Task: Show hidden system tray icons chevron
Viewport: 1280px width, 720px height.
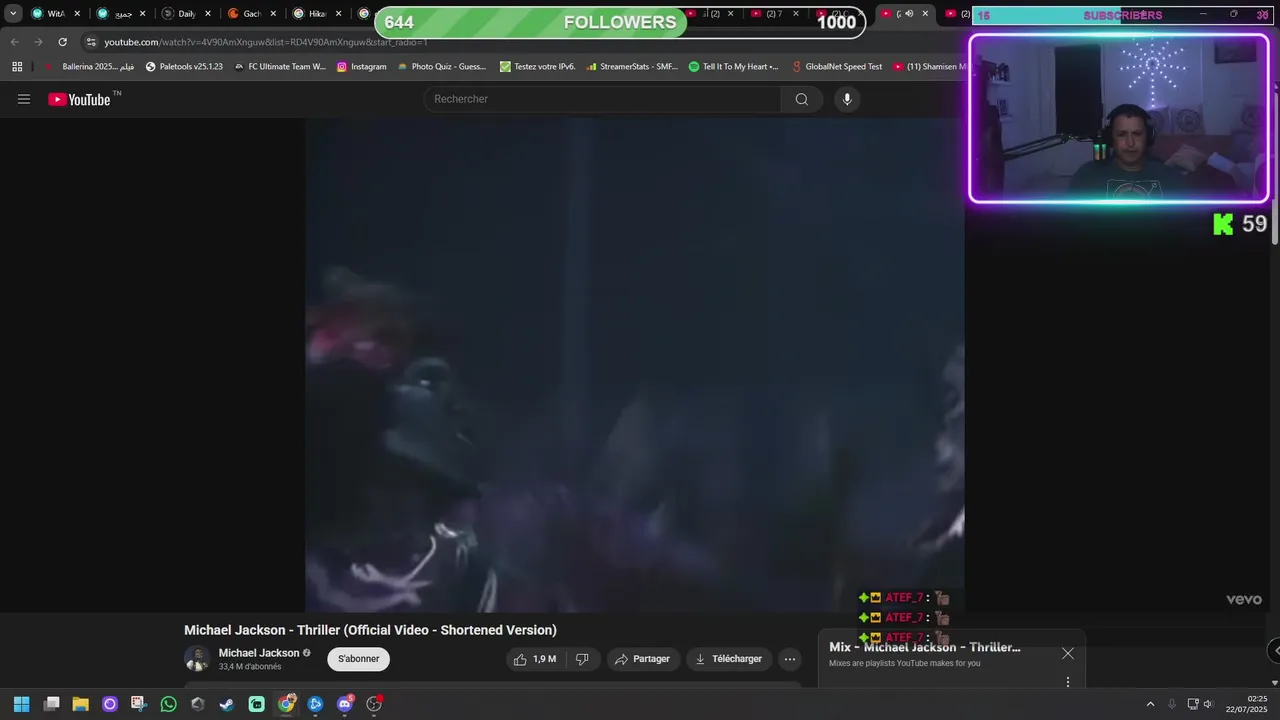Action: coord(1150,704)
